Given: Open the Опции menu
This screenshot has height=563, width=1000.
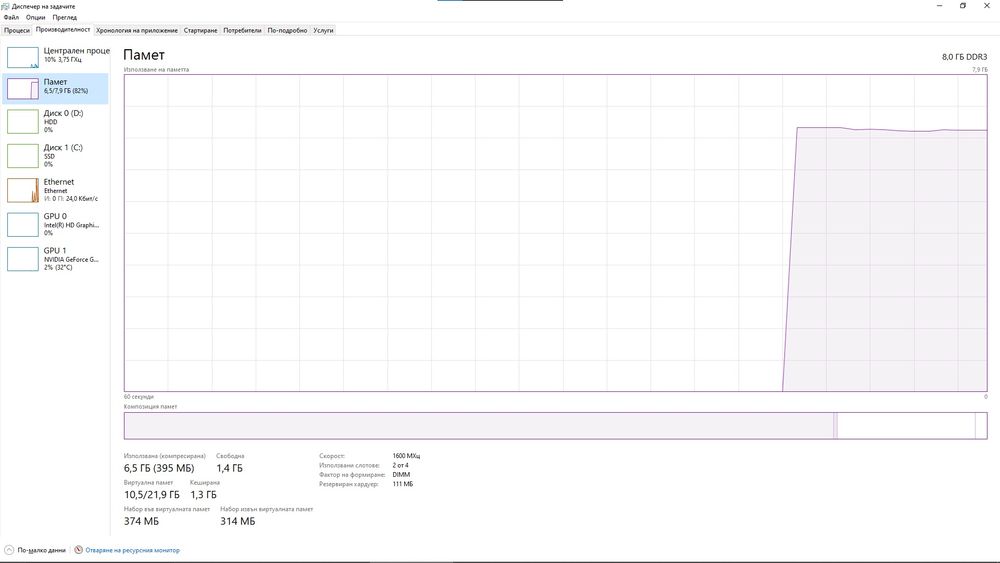Looking at the screenshot, I should (35, 17).
